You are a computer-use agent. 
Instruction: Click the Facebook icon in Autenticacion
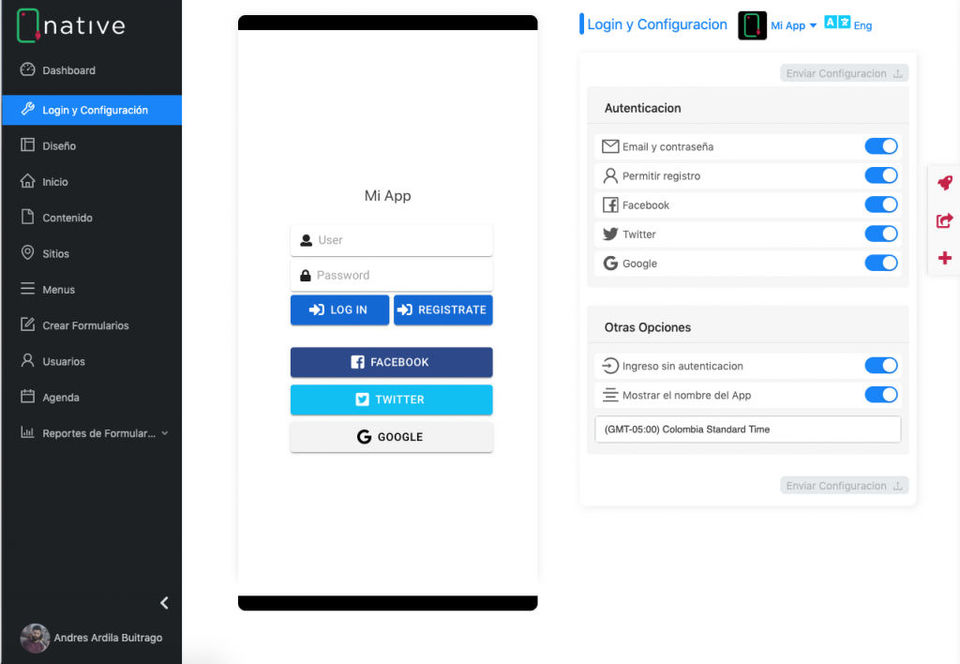[610, 204]
